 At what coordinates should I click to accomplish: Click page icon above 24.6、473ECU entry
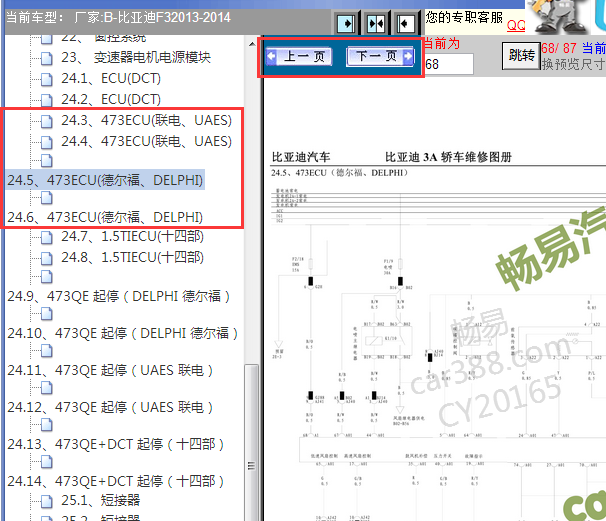point(47,198)
